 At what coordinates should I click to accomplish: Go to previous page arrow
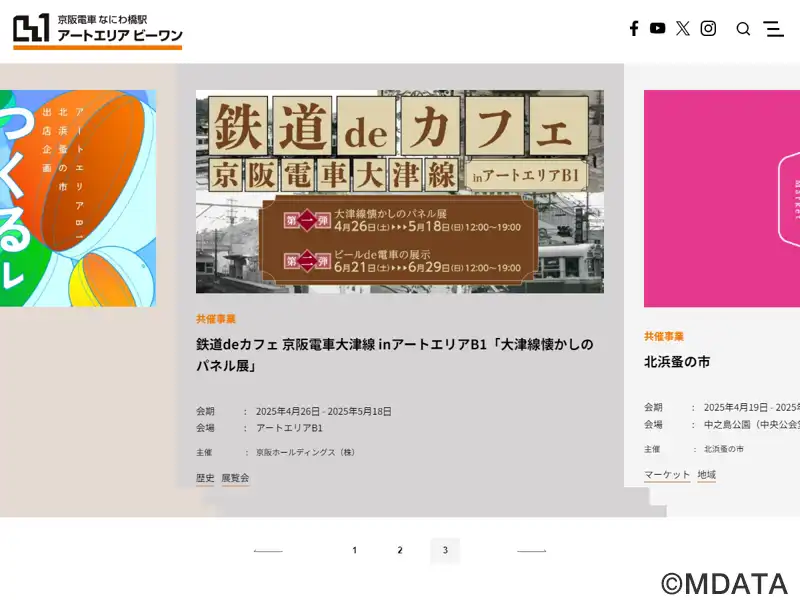268,551
